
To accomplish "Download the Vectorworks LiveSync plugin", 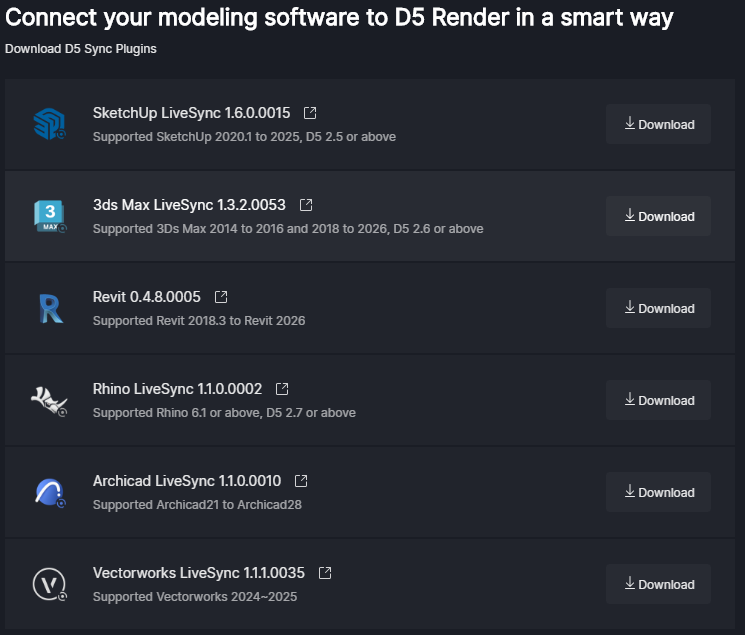I will (x=658, y=584).
